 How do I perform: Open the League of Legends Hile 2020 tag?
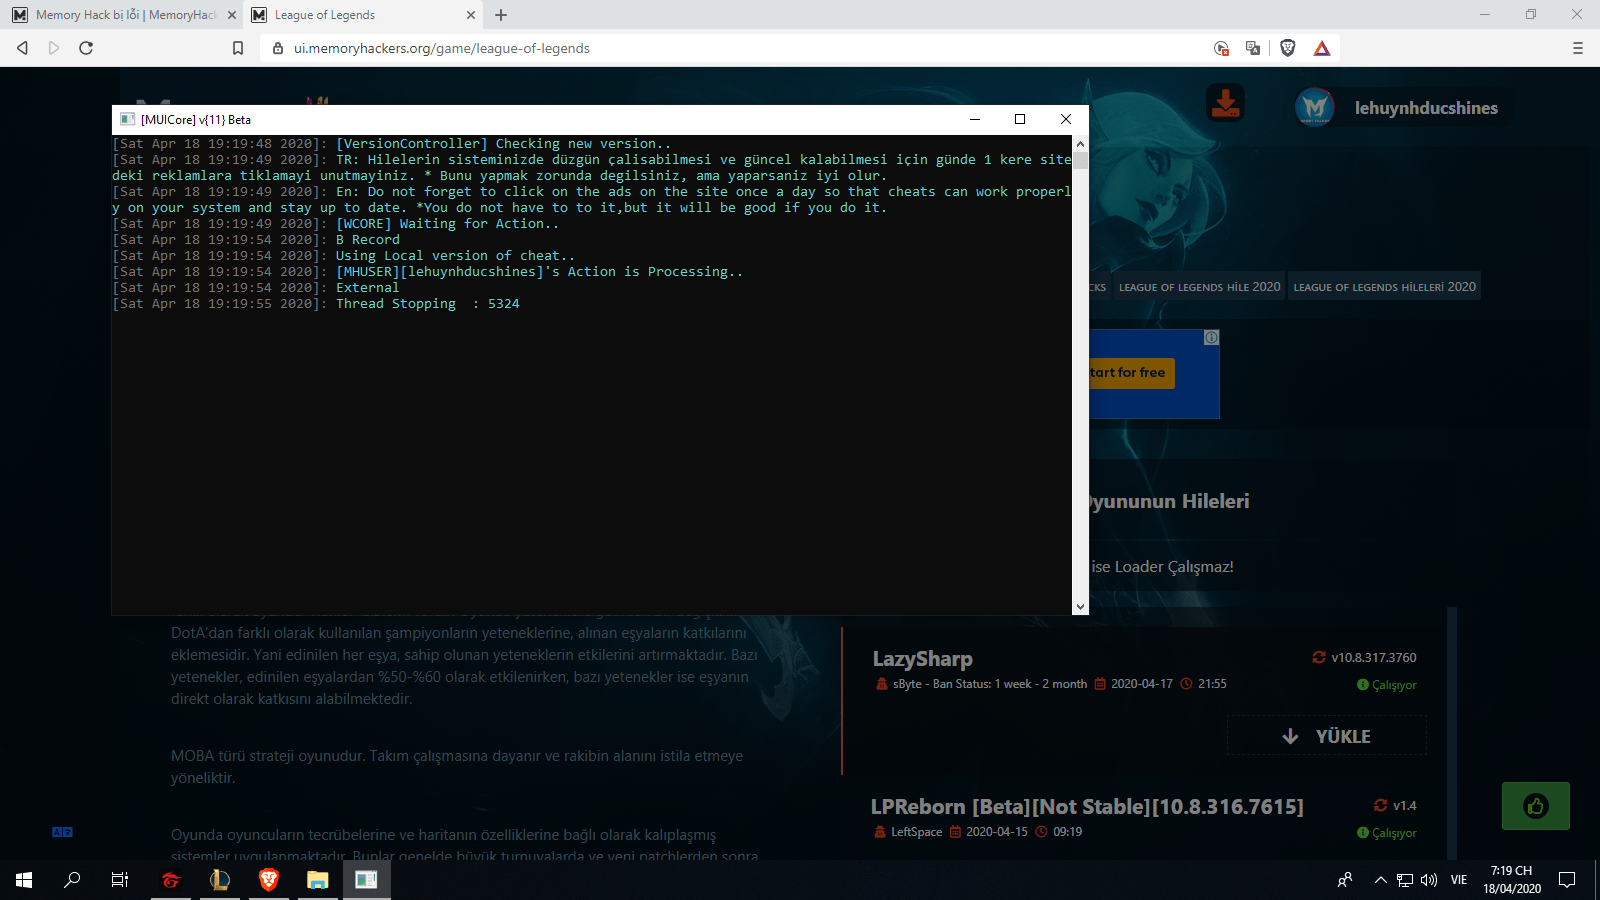coord(1199,287)
